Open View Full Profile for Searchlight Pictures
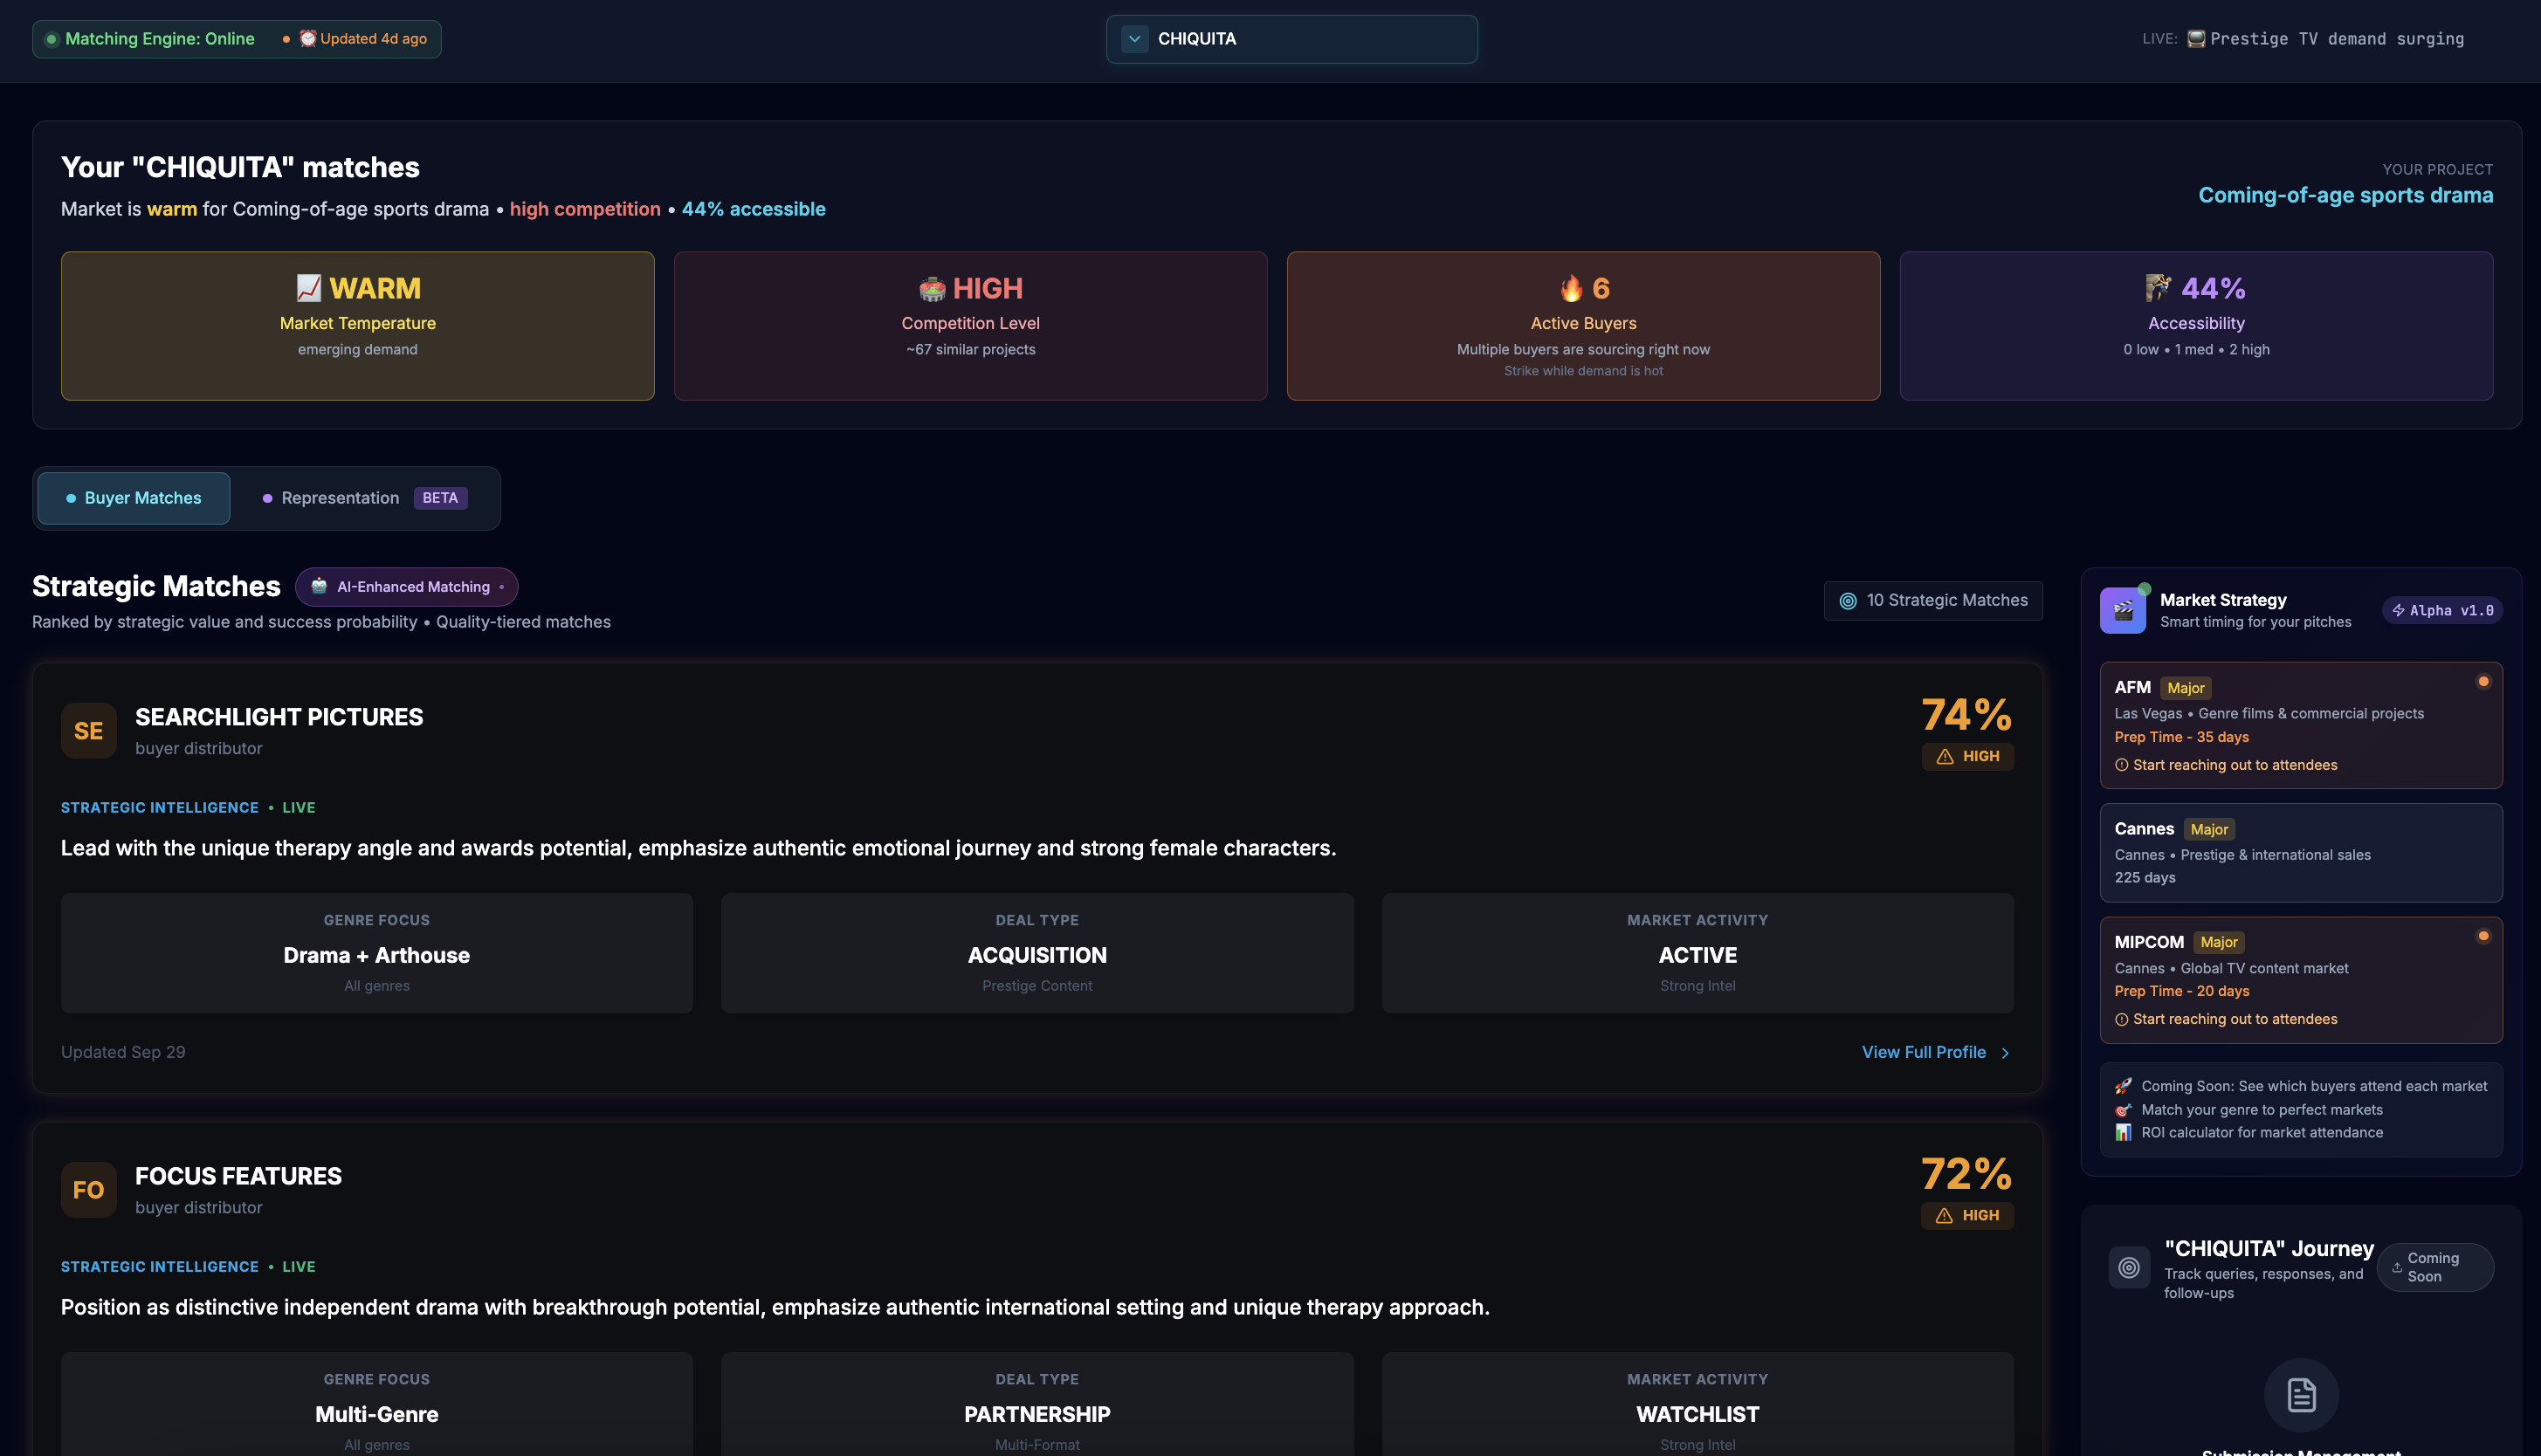 (x=1936, y=1053)
